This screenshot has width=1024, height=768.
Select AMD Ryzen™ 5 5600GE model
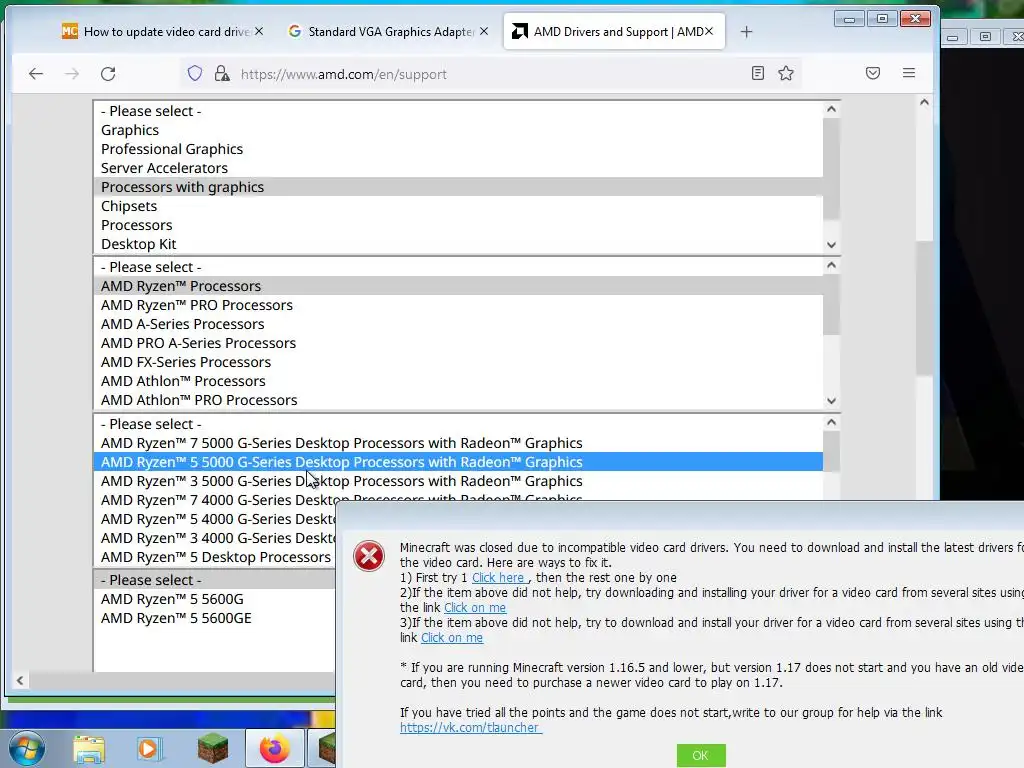point(215,618)
